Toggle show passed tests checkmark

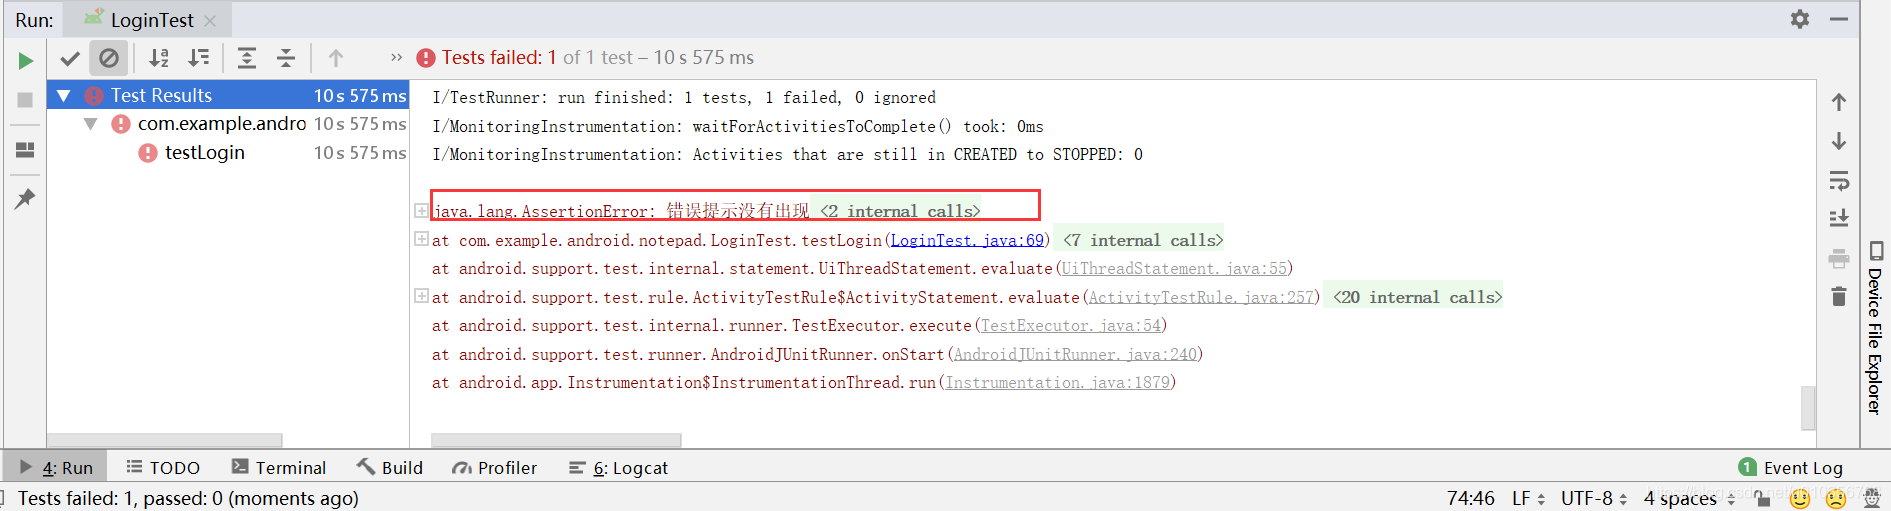pos(70,58)
